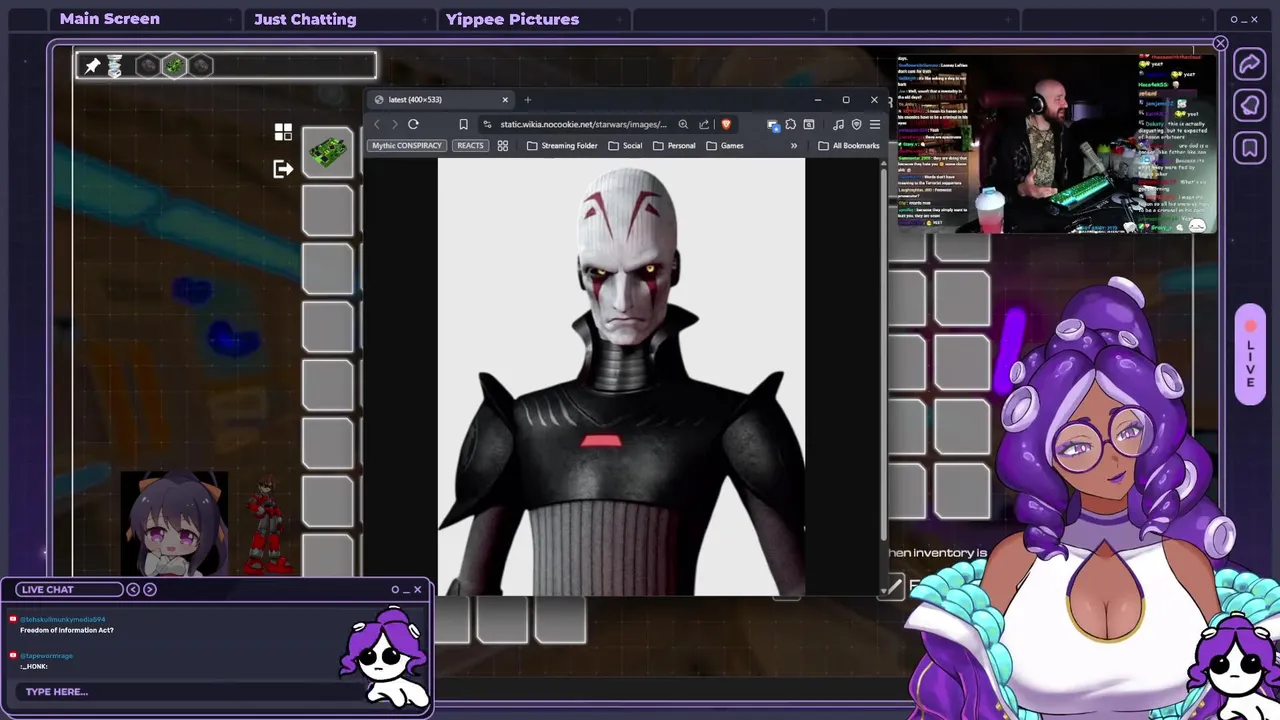
Task: Click the grid squares inventory icon
Action: [283, 132]
